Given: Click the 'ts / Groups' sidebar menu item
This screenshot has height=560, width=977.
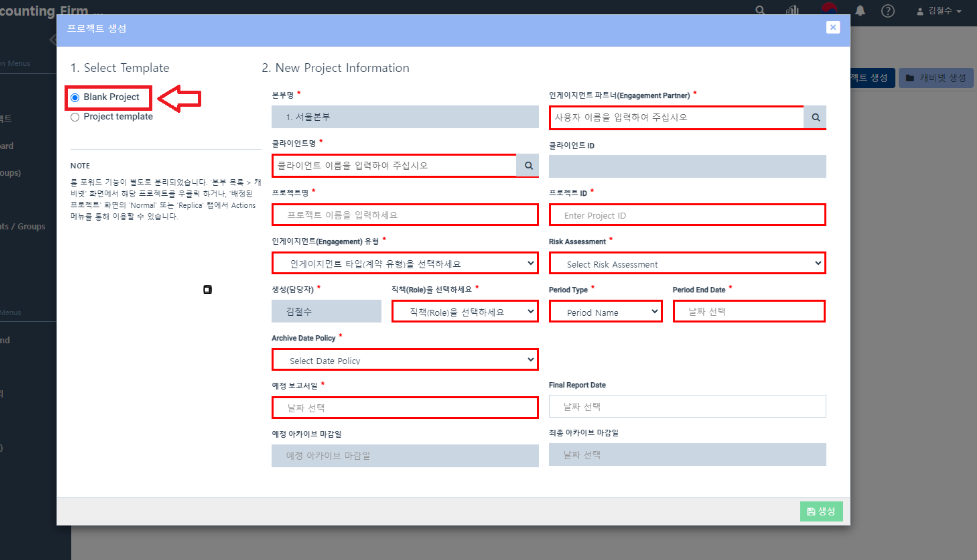Looking at the screenshot, I should [22, 227].
